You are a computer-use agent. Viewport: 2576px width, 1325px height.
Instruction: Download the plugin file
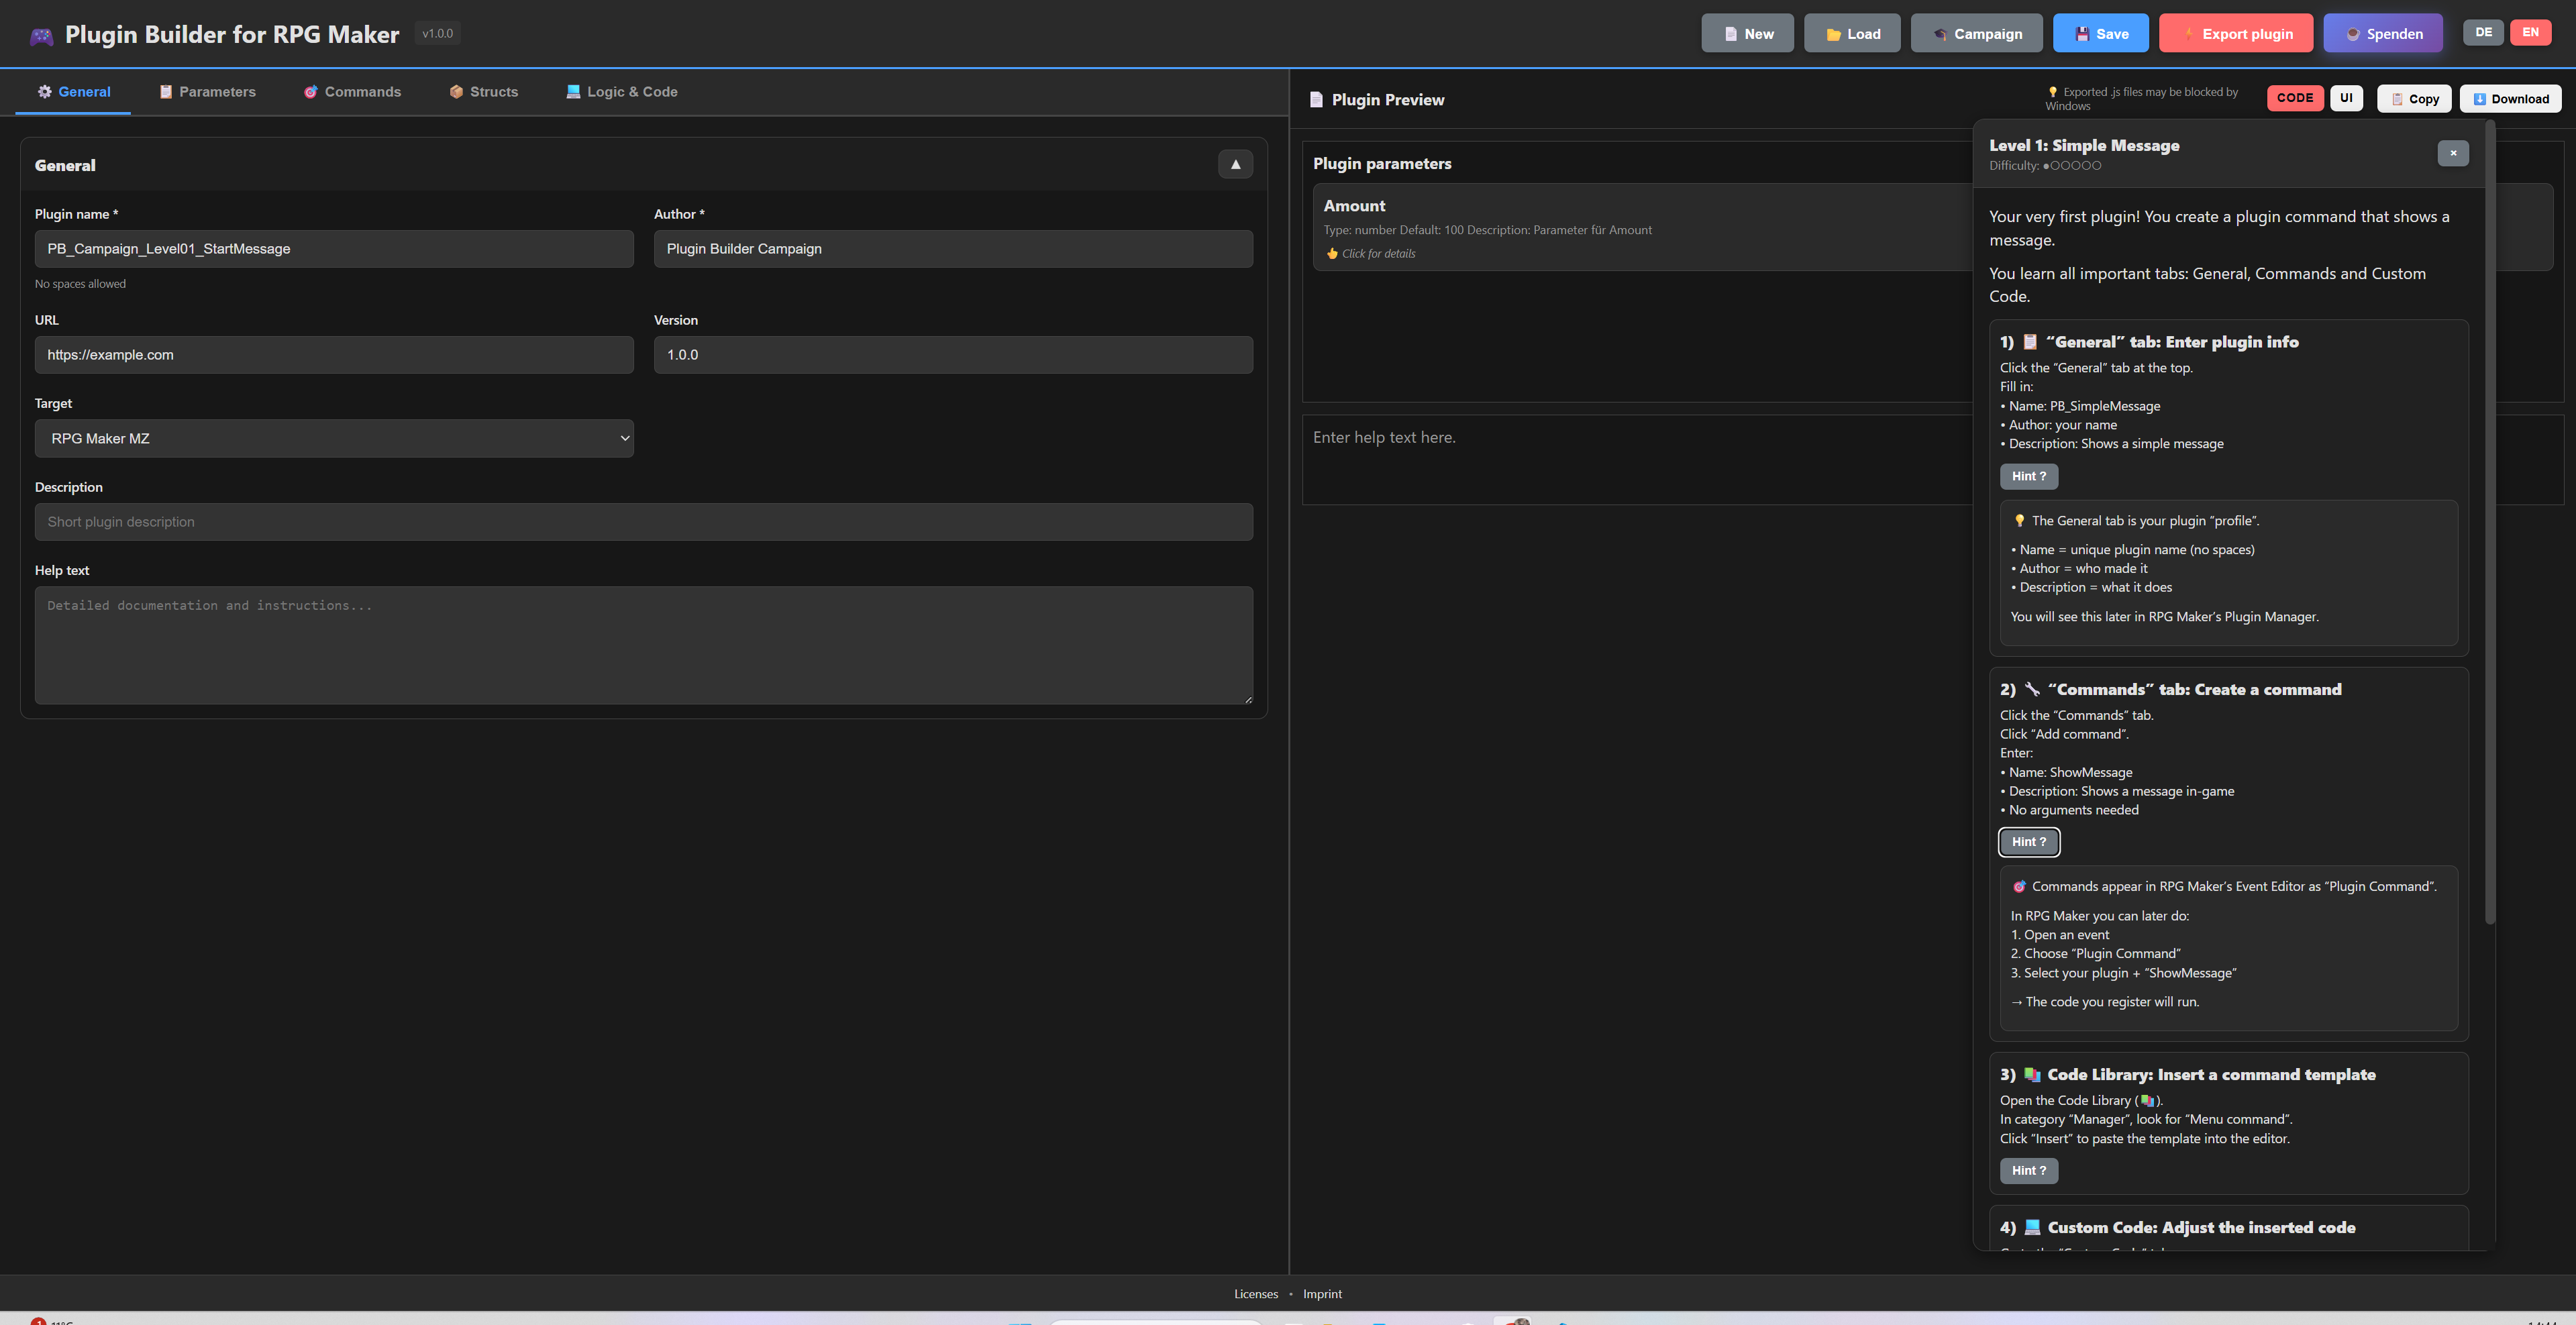click(2510, 99)
